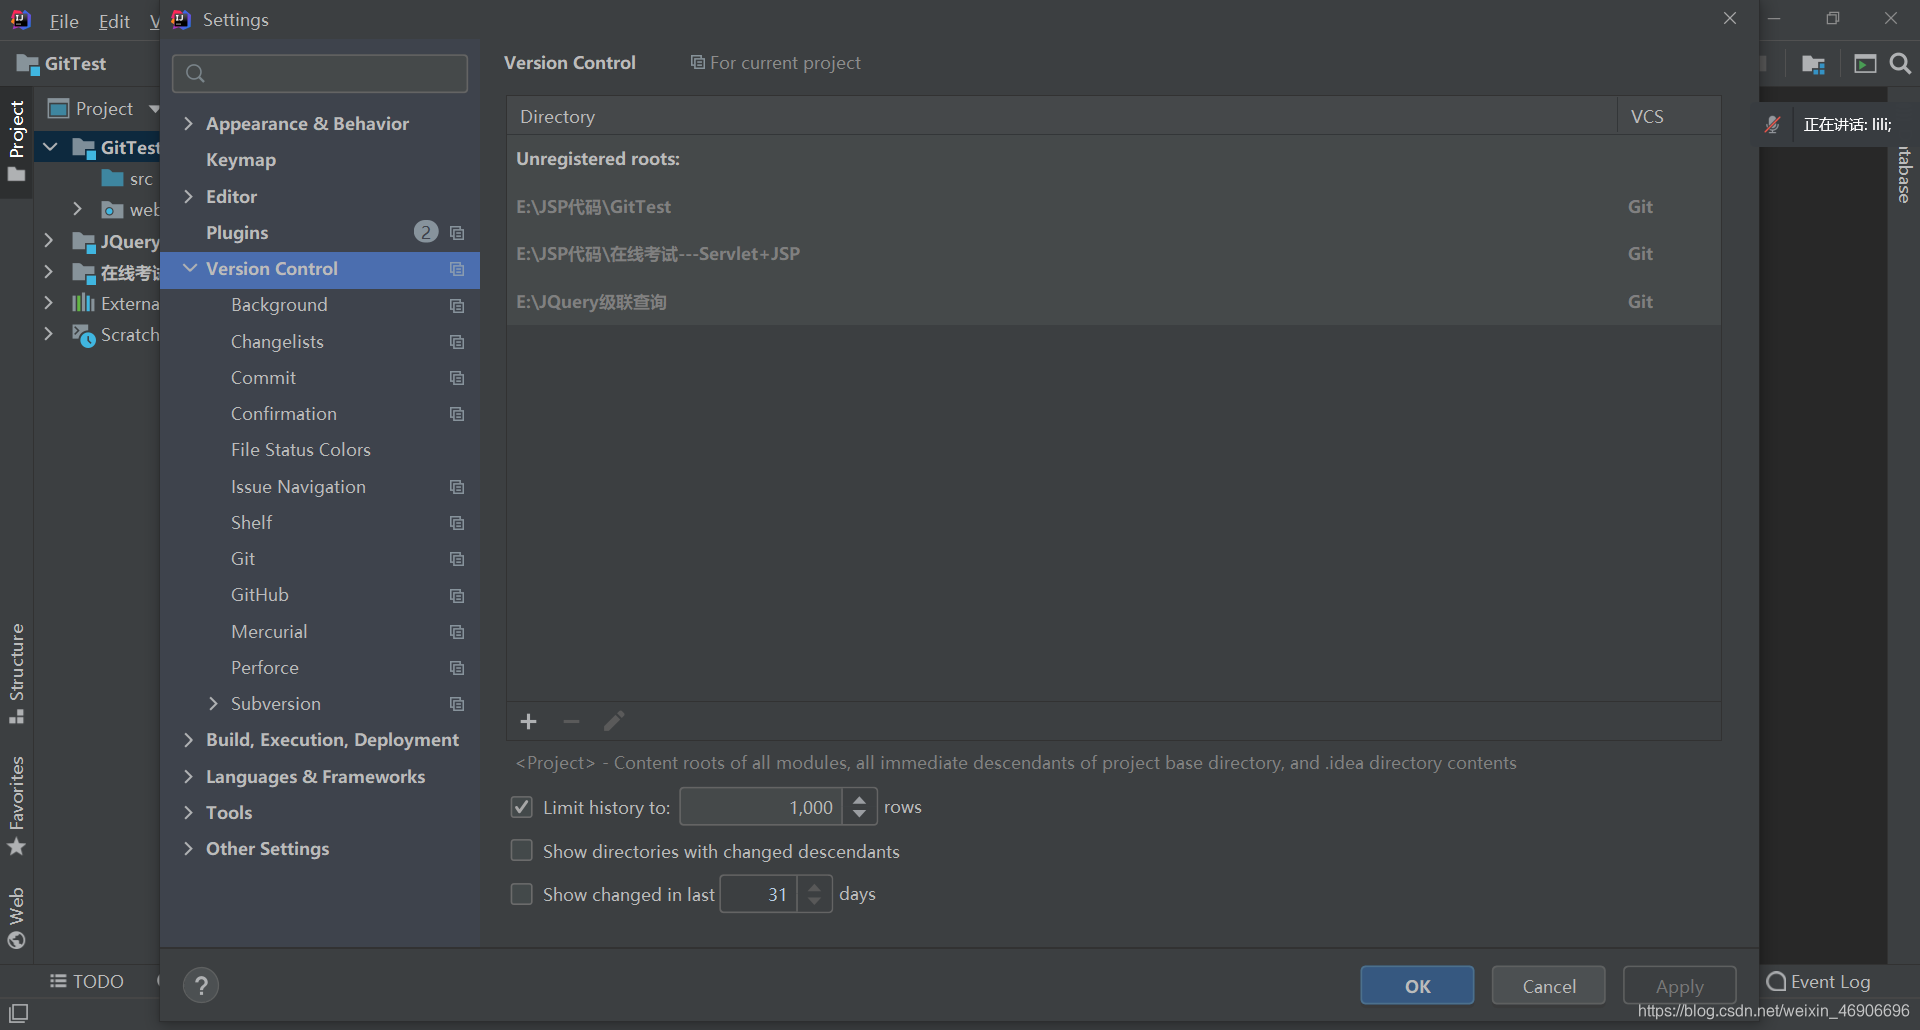Select the E:\JQuery级联查询 unregistered root row
Viewport: 1920px width, 1030px height.
click(x=1113, y=302)
